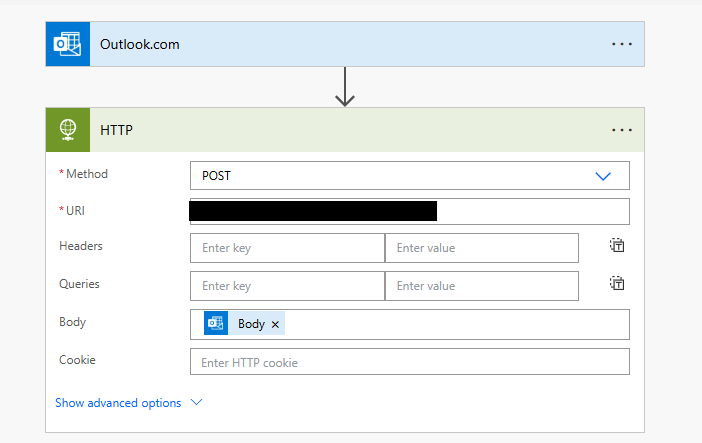Open the Method dropdown showing POST
The height and width of the screenshot is (443, 702).
(410, 176)
